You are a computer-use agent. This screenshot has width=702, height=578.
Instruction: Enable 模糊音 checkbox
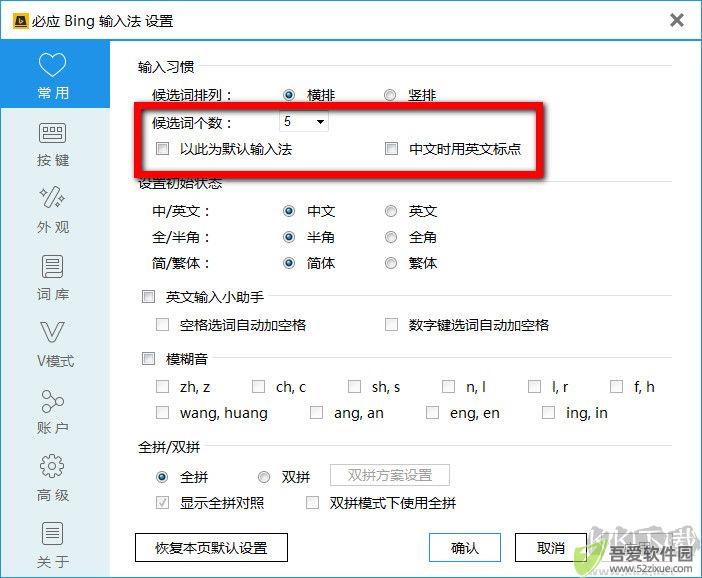pos(148,358)
